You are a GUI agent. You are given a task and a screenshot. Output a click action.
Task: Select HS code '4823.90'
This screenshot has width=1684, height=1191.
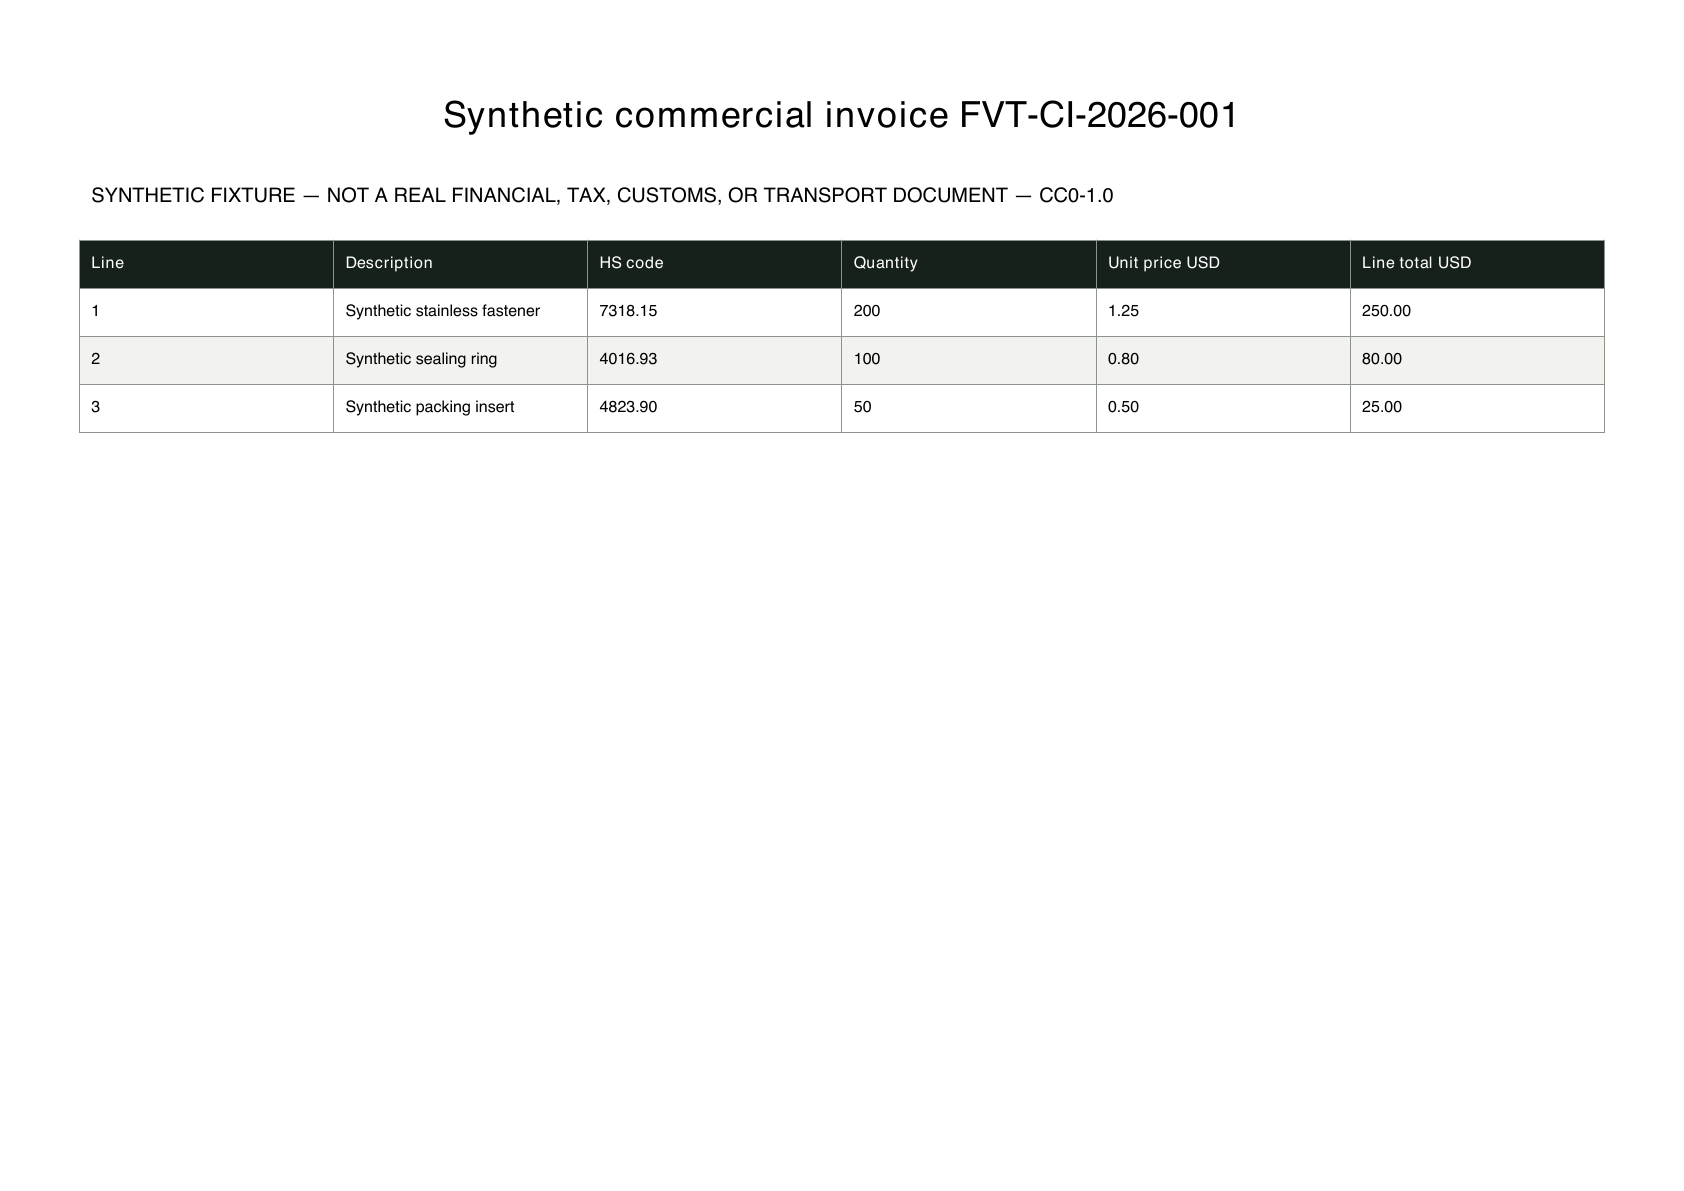tap(628, 407)
